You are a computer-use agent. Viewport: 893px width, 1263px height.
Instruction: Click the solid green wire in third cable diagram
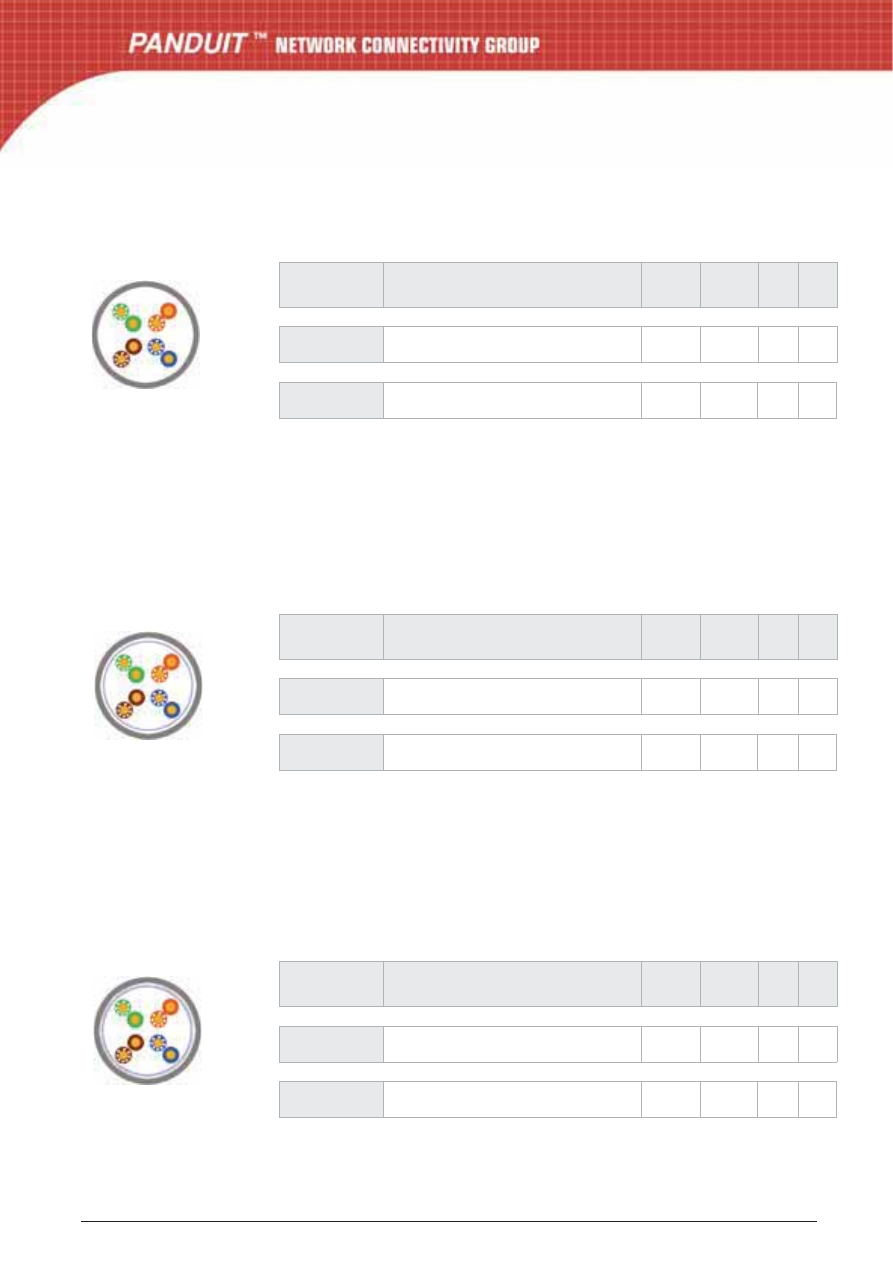click(135, 1019)
